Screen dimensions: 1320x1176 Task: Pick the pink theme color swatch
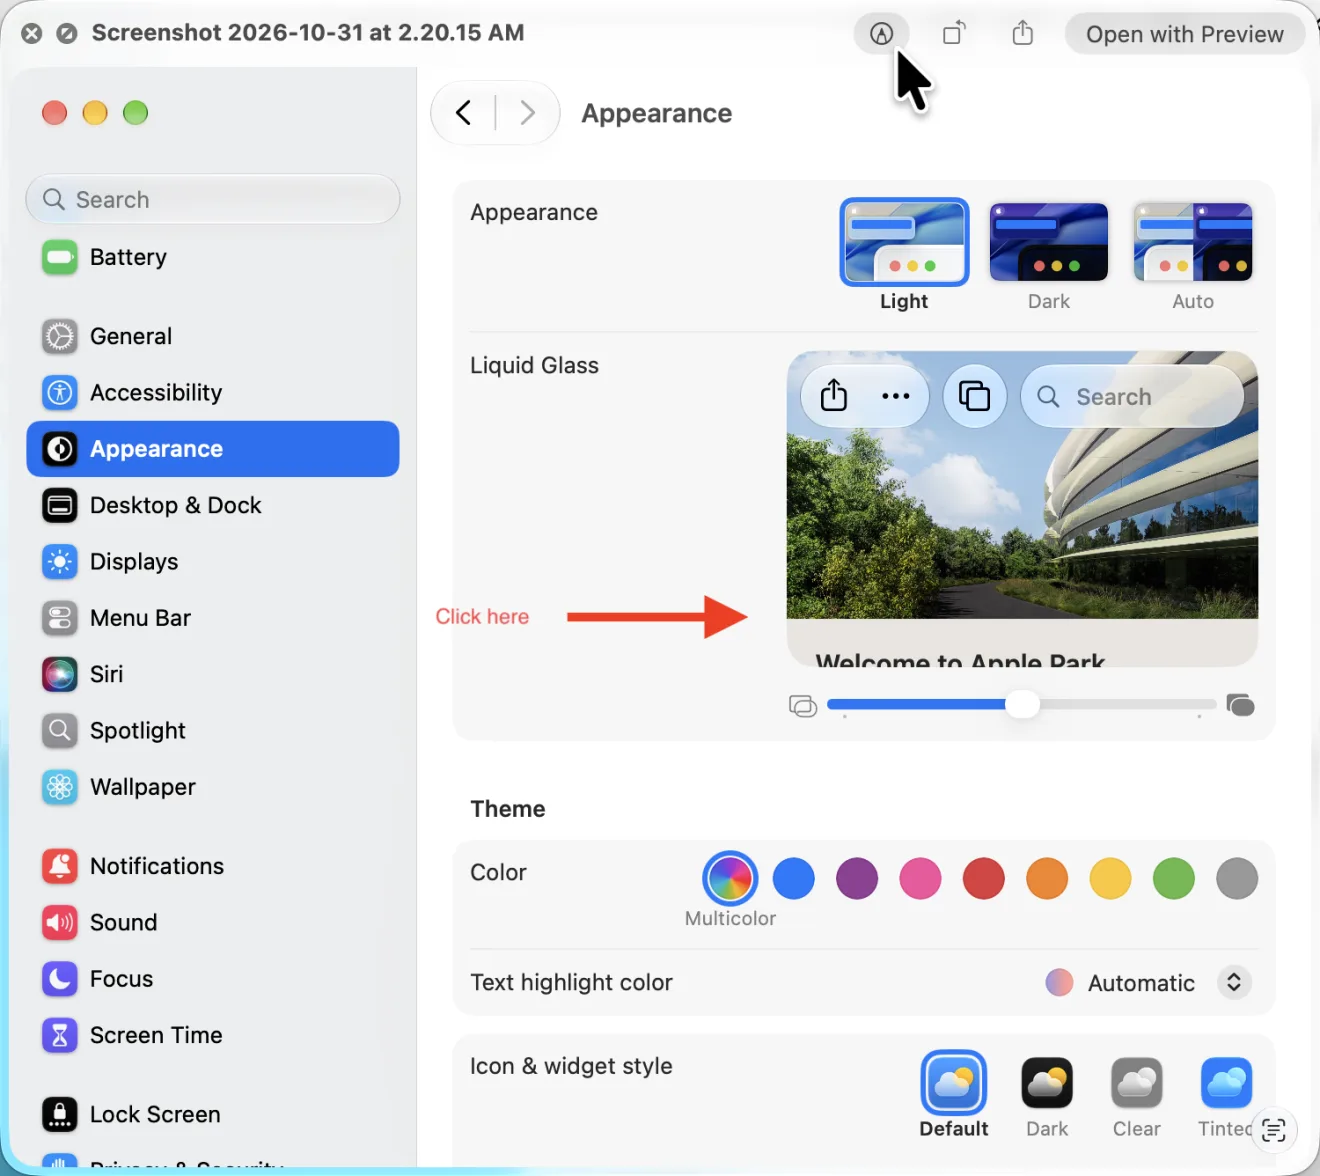pyautogui.click(x=920, y=879)
